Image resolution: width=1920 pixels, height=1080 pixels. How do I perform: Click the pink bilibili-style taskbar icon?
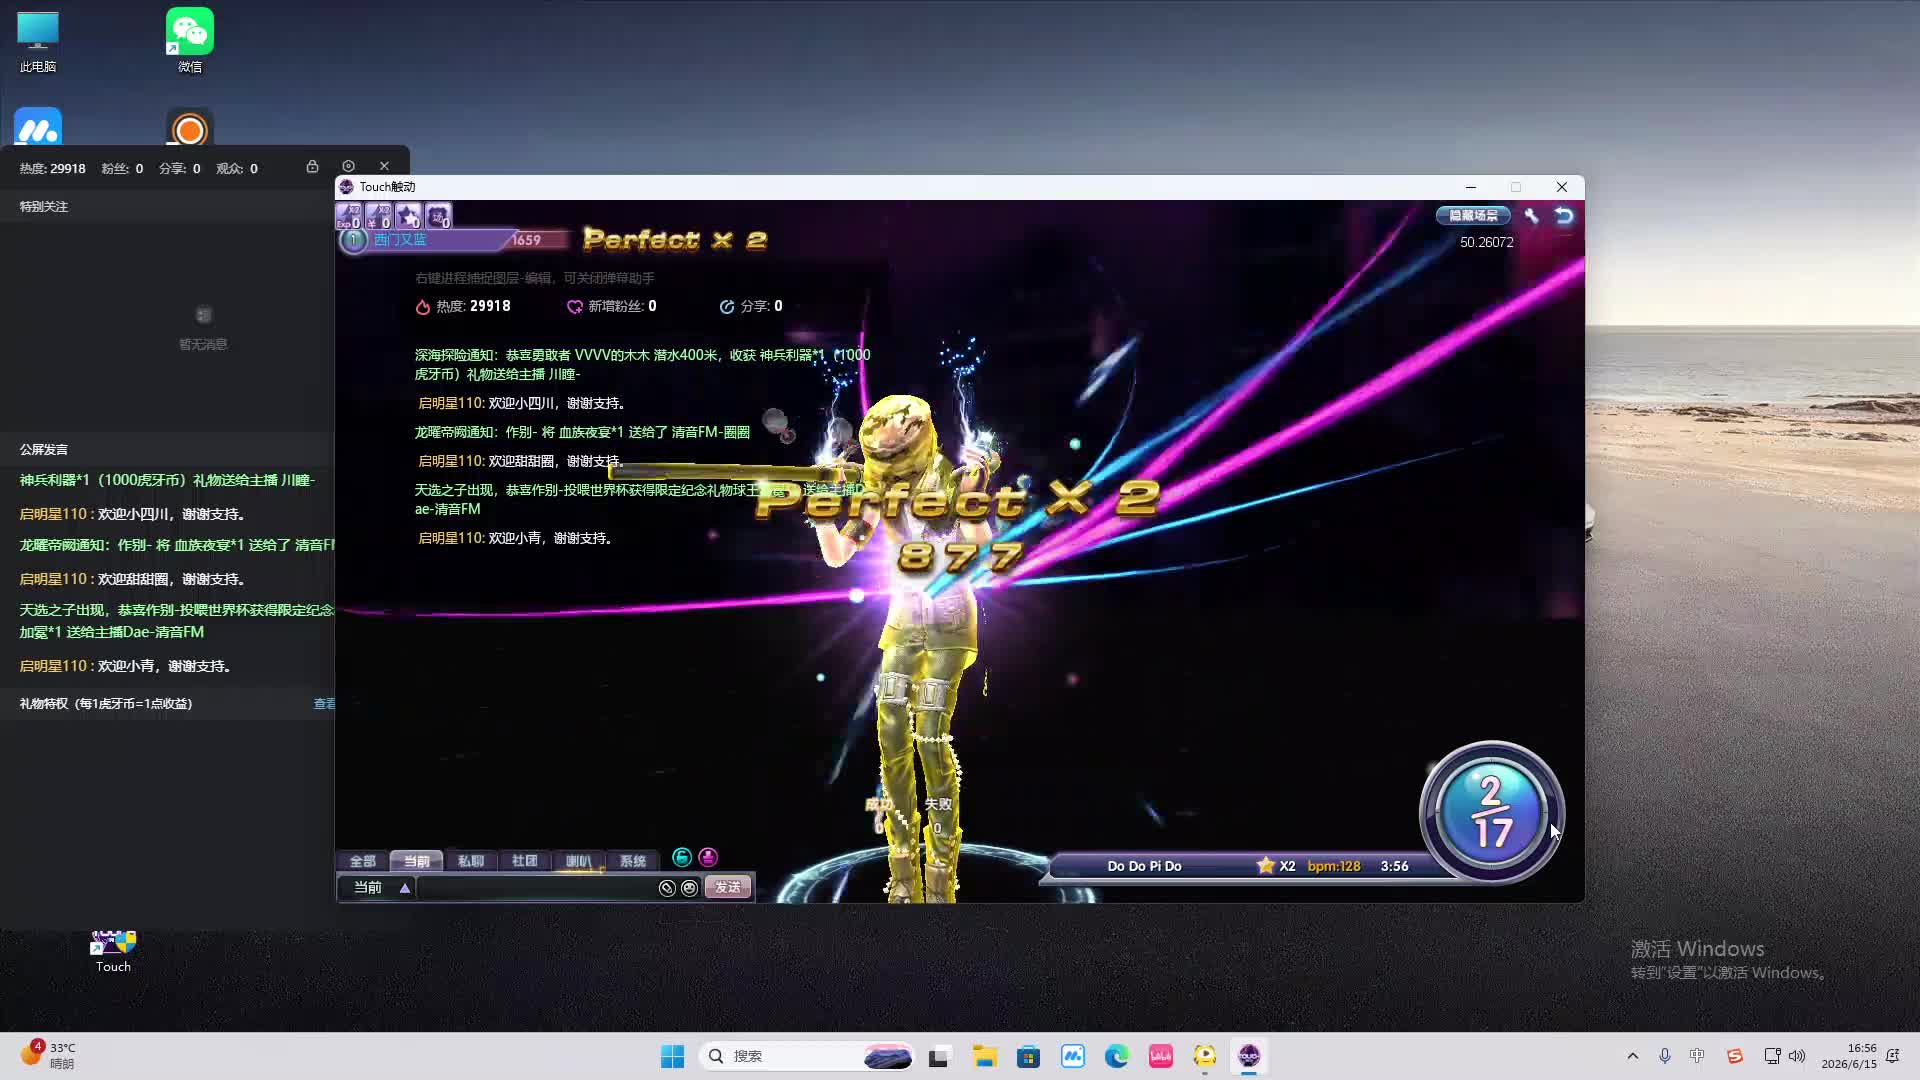pyautogui.click(x=1161, y=1056)
